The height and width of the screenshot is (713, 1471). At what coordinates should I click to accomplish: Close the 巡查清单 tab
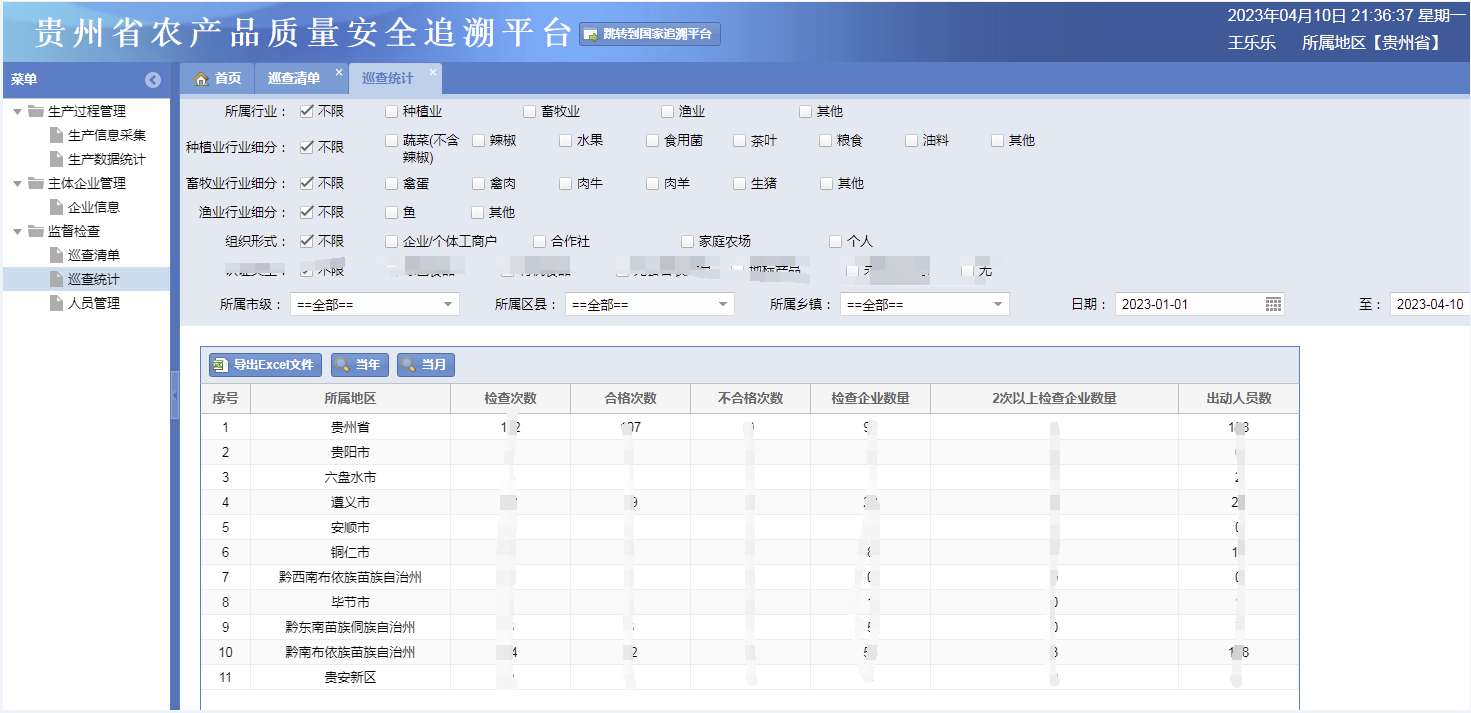[x=339, y=72]
